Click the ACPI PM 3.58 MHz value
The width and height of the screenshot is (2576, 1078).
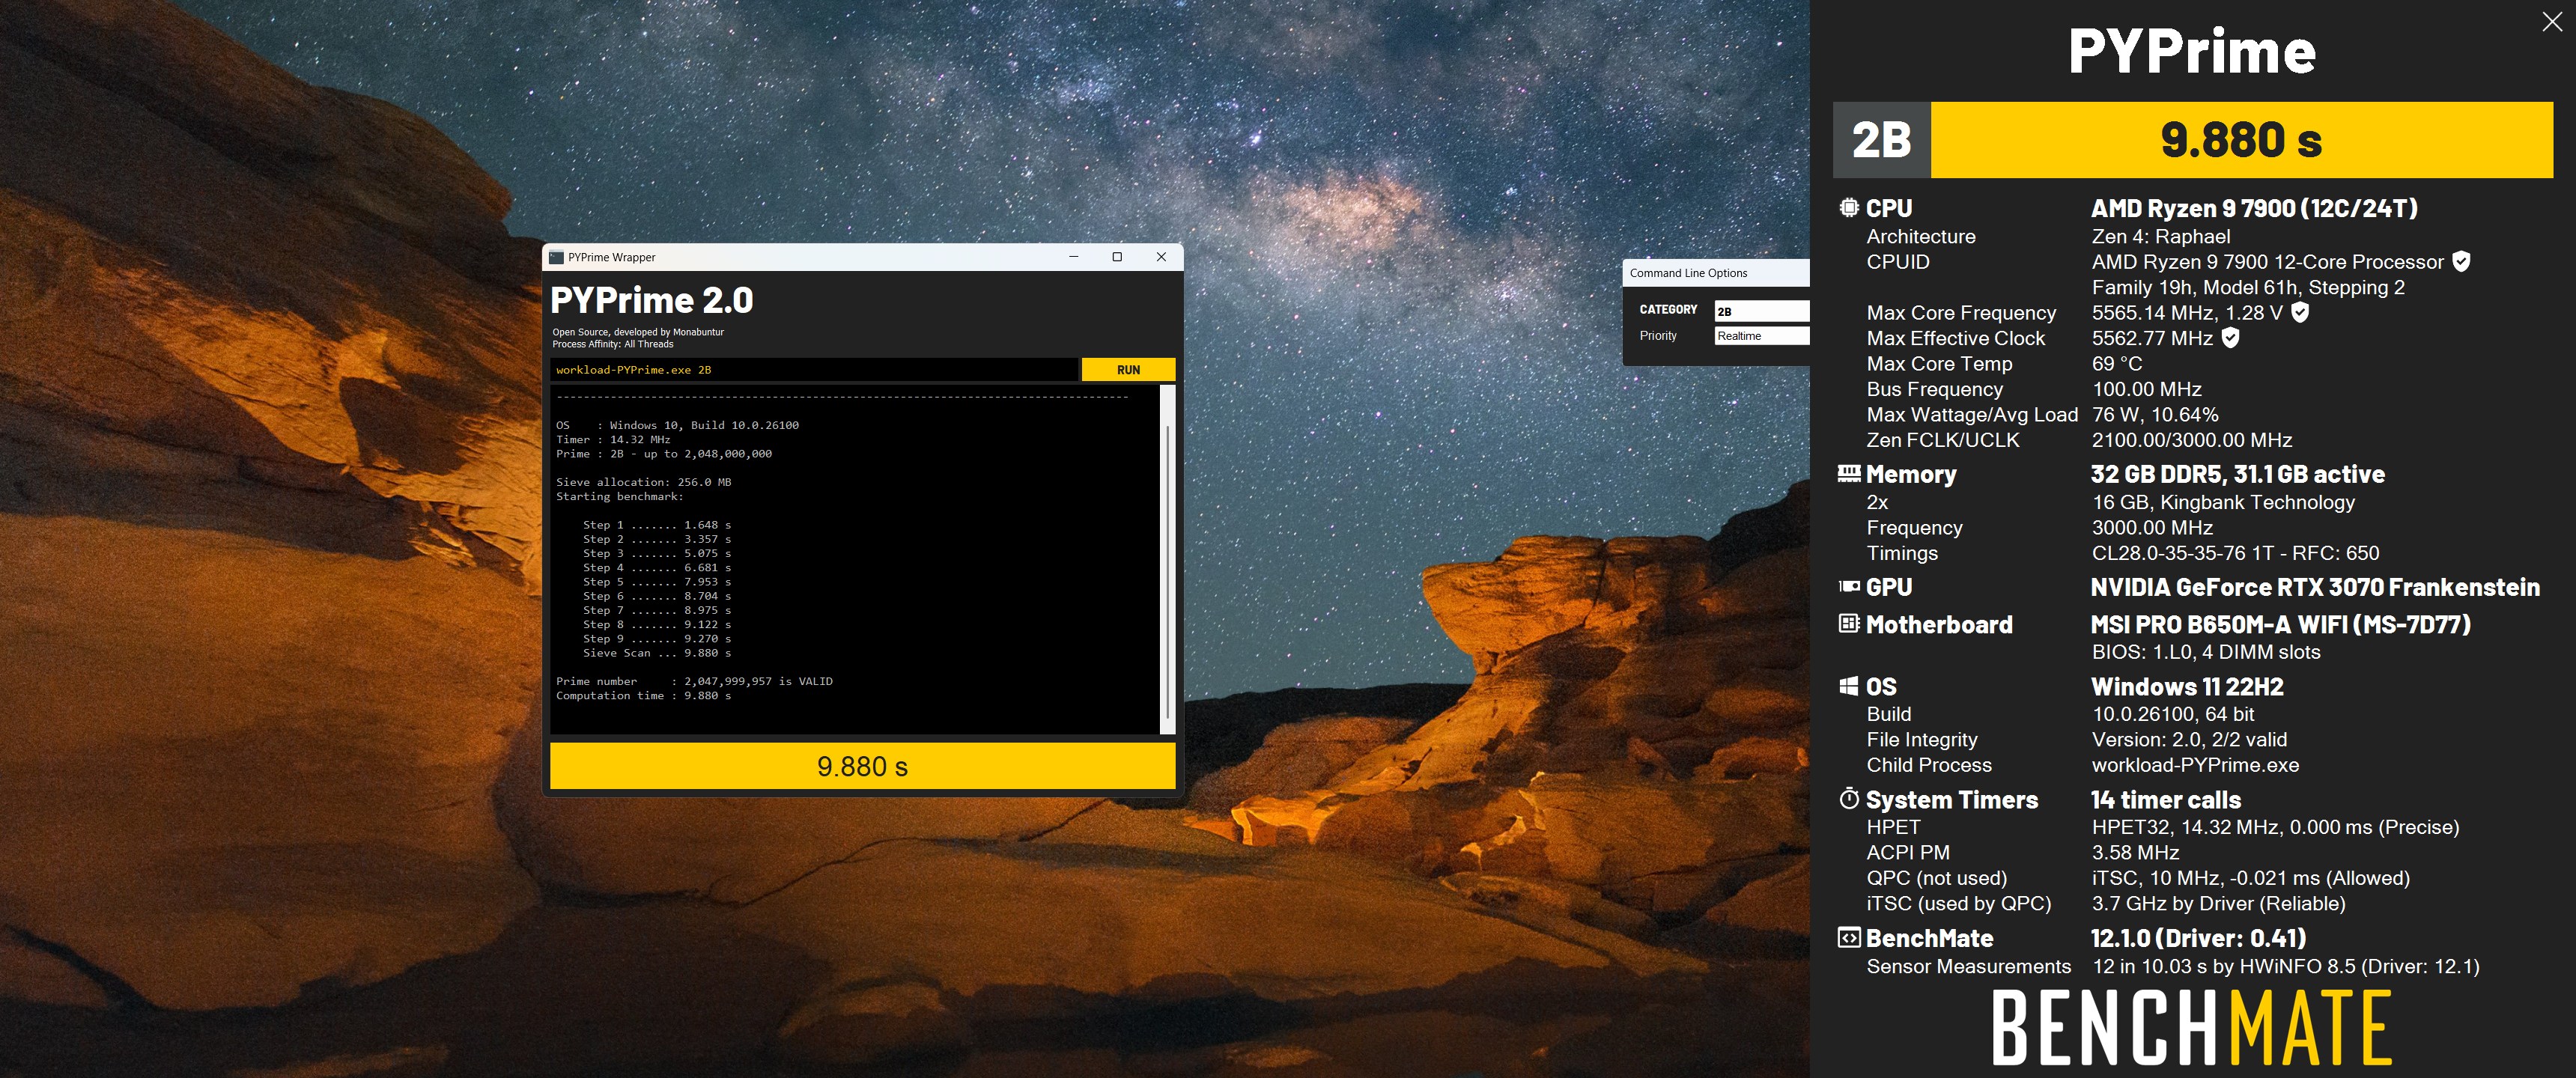tap(2135, 853)
